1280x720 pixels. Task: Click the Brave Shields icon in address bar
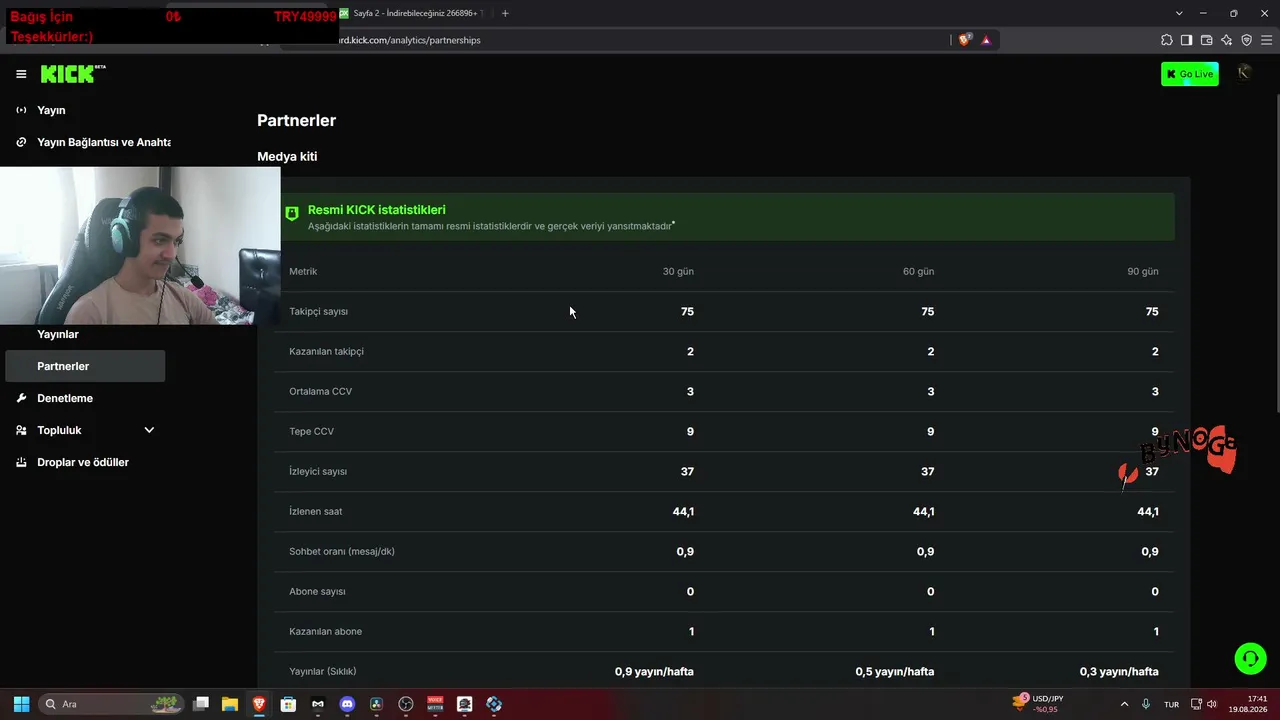tap(964, 40)
